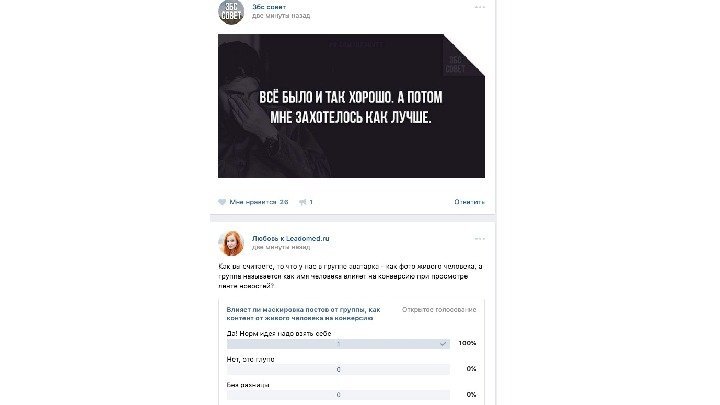This screenshot has width=720, height=405.
Task: Open the Збс совет community avatar
Action: point(231,11)
